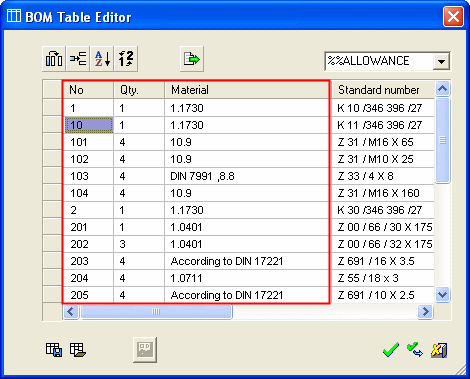This screenshot has height=379, width=470.
Task: Select the highlighted cell No 10
Action: pos(89,125)
